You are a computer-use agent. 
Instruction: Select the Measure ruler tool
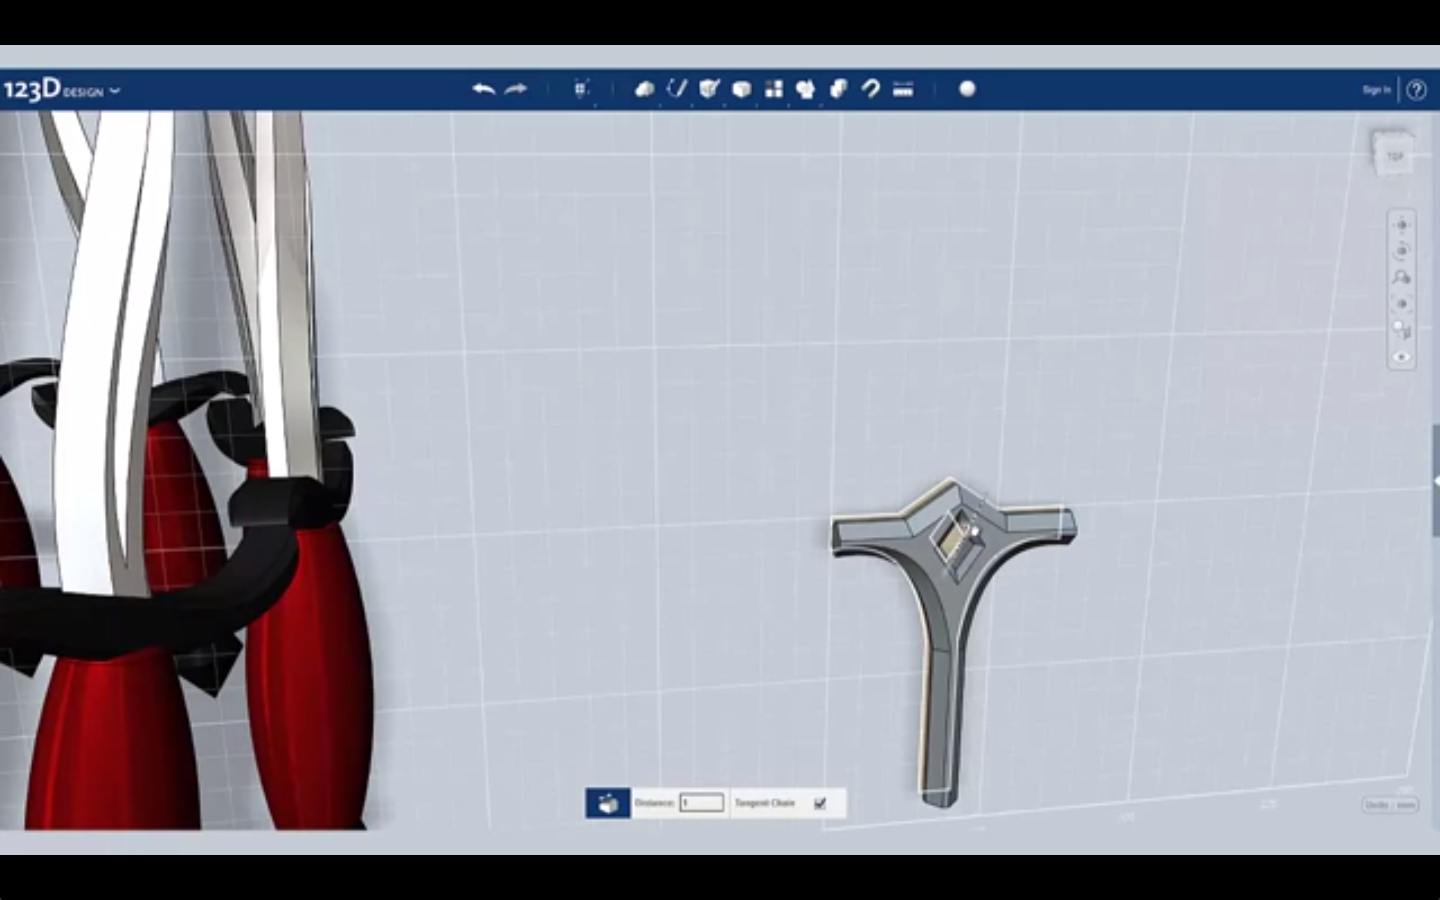(x=903, y=89)
